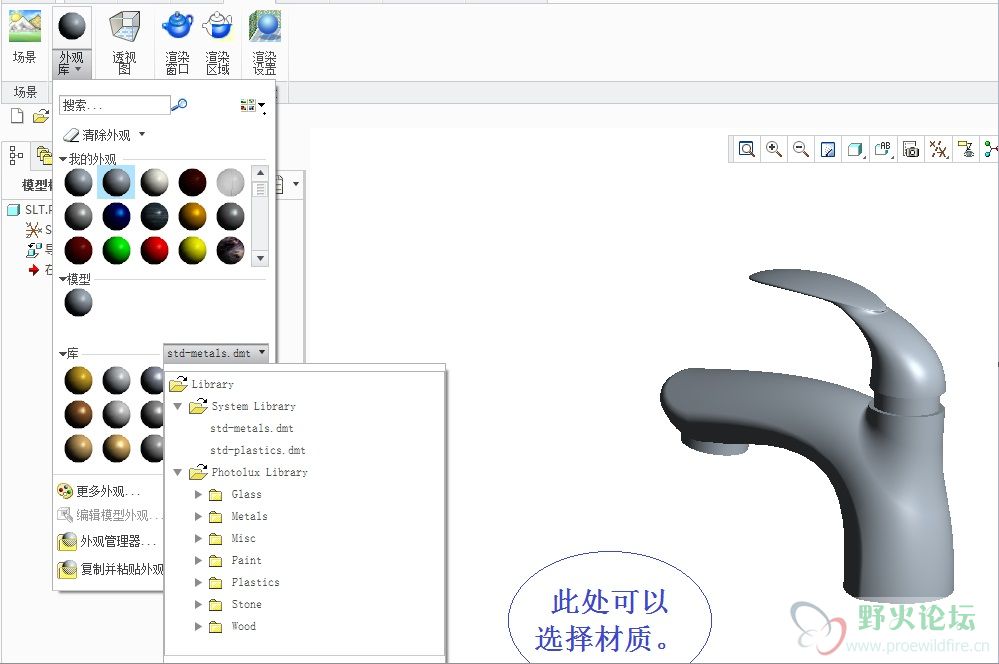Expand the Glass folder
Screen dimensions: 999x664
[198, 494]
